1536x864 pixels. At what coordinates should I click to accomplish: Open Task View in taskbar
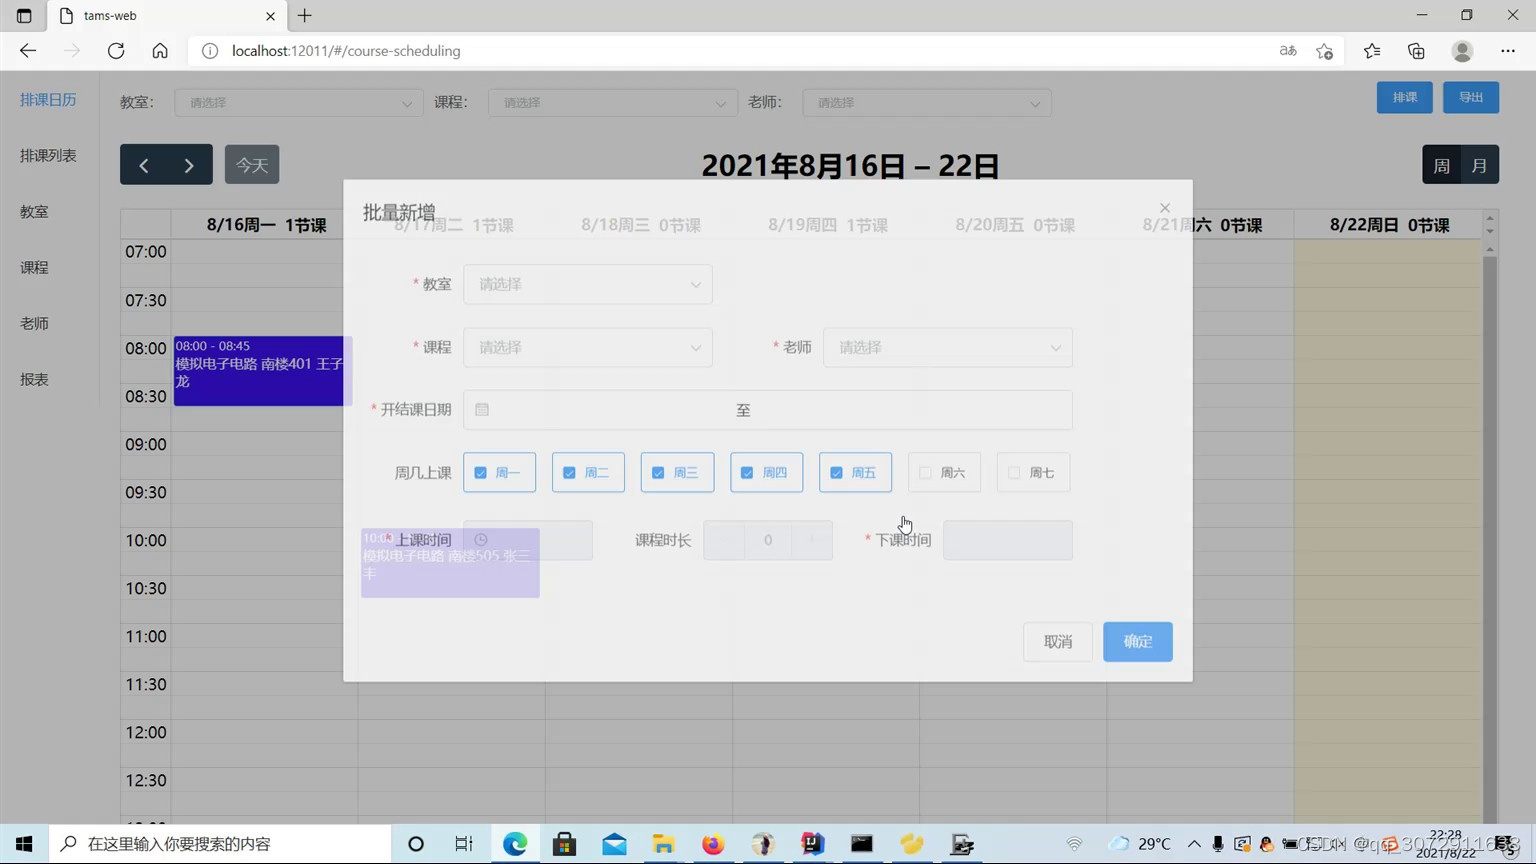point(464,844)
